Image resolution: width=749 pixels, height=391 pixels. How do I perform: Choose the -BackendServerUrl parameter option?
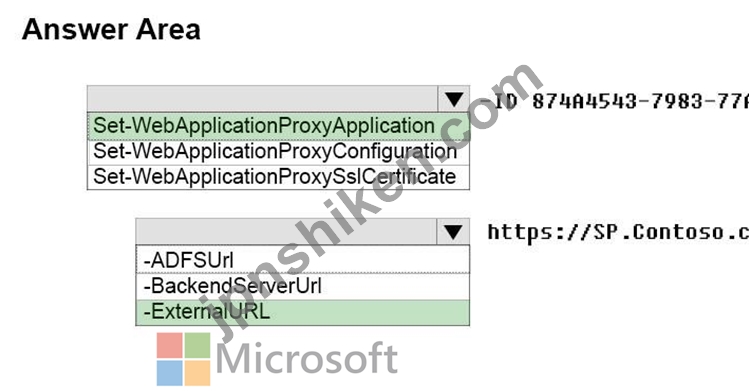pos(303,286)
